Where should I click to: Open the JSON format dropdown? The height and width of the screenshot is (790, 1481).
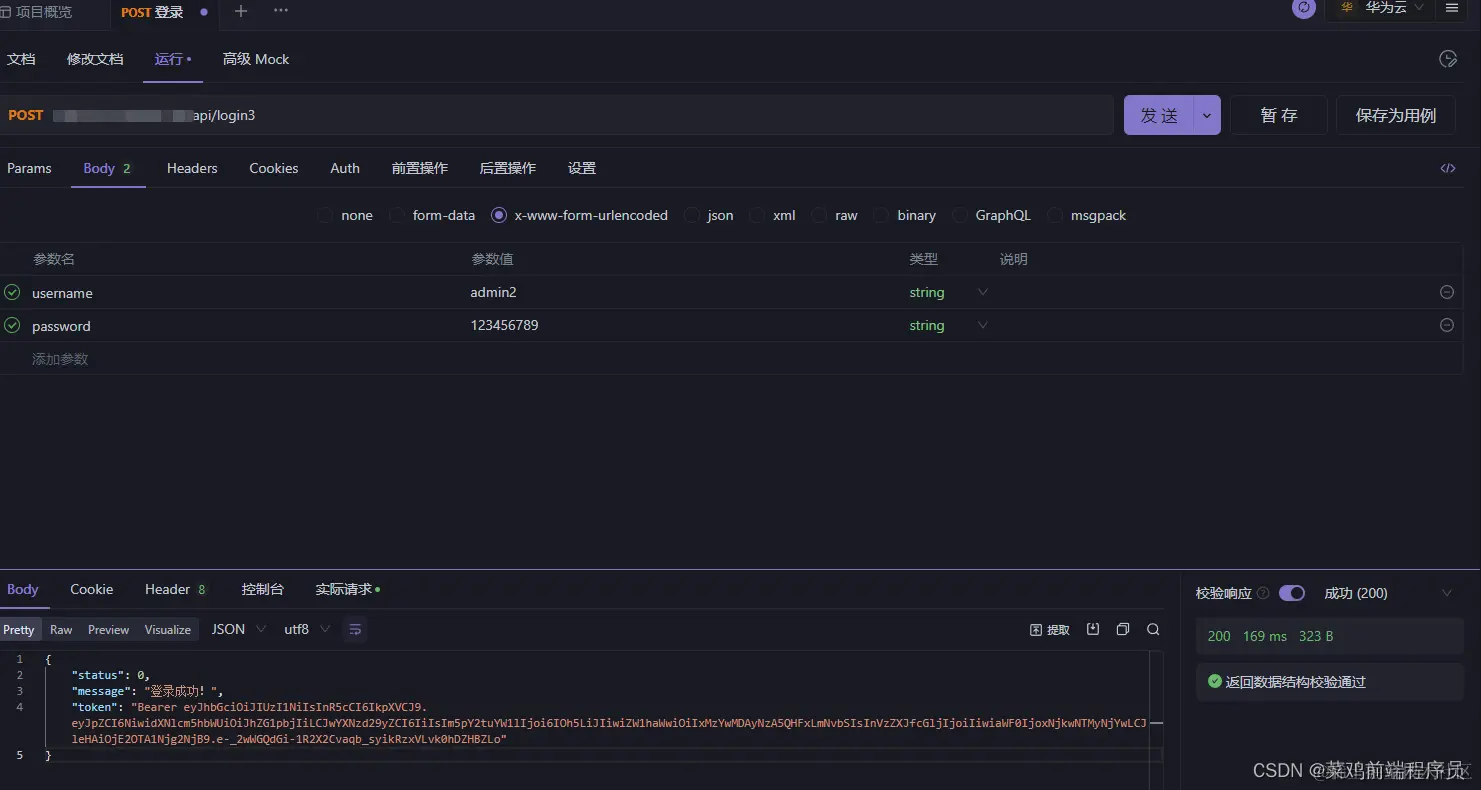239,629
